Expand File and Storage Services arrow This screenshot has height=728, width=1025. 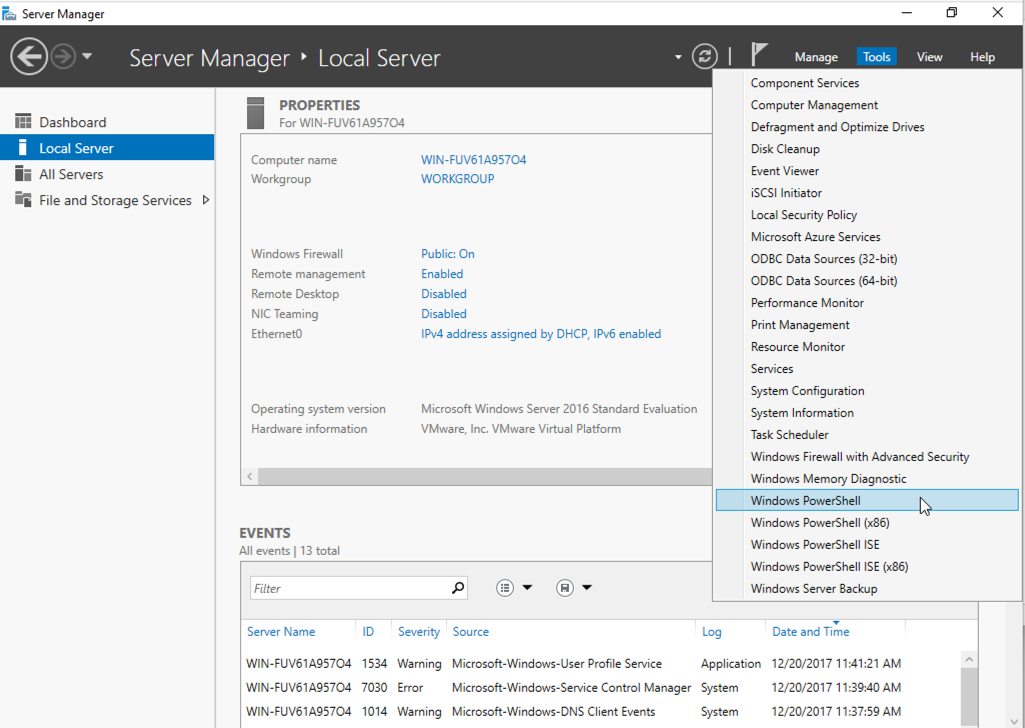pos(206,200)
